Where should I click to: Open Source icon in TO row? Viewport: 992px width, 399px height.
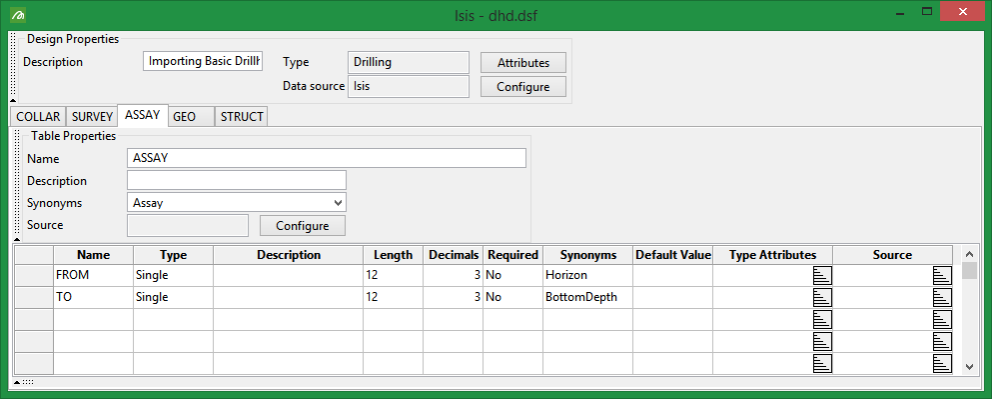pyautogui.click(x=942, y=297)
